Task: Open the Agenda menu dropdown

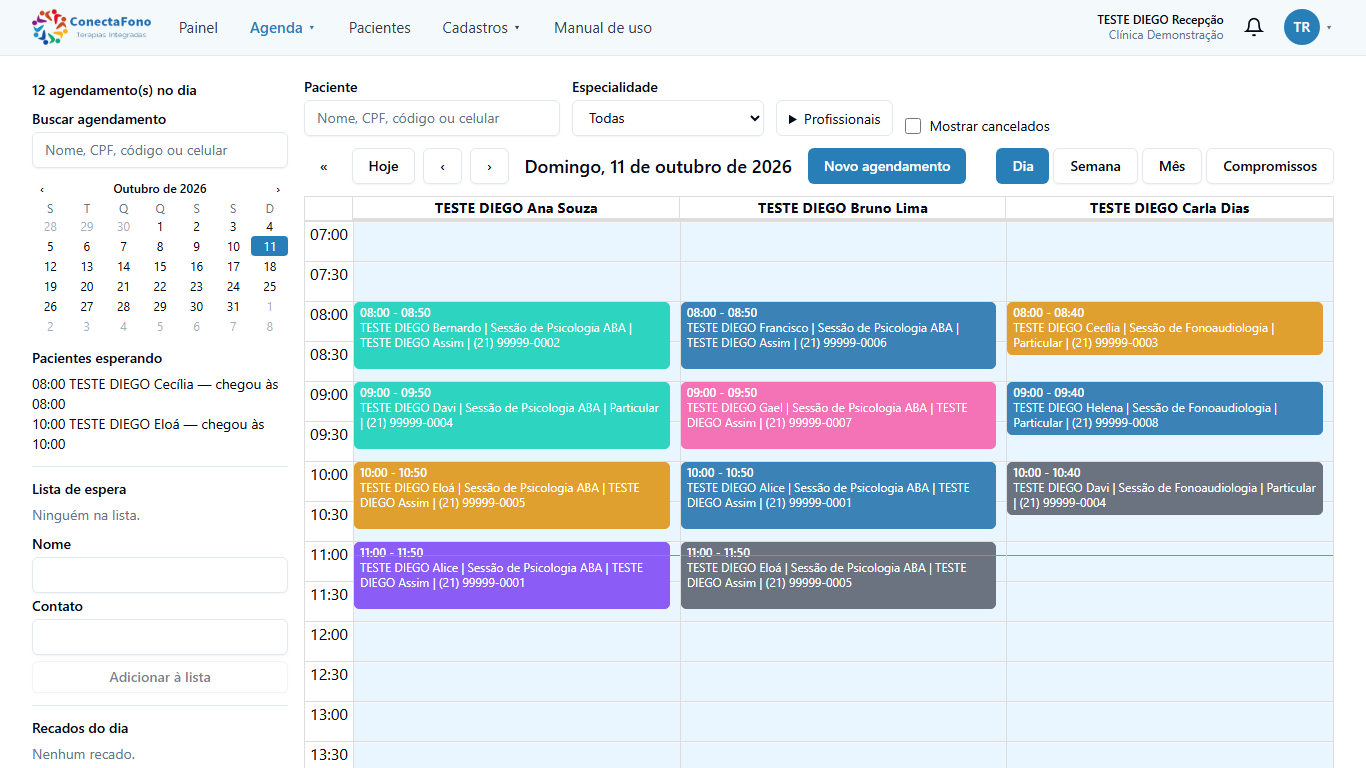Action: click(x=282, y=28)
